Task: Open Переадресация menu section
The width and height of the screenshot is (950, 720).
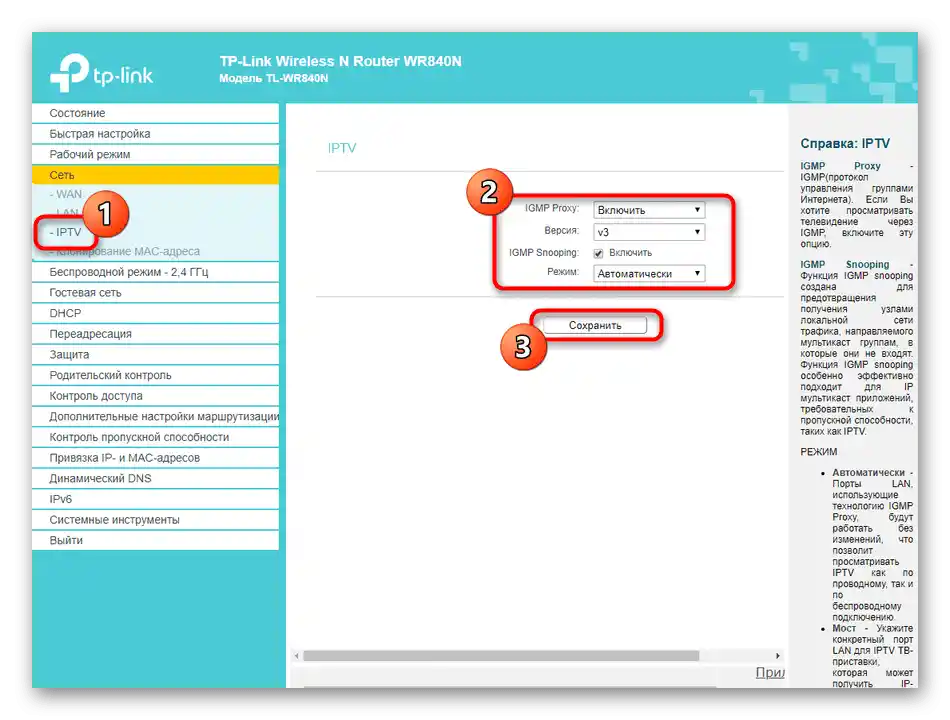Action: tap(155, 334)
